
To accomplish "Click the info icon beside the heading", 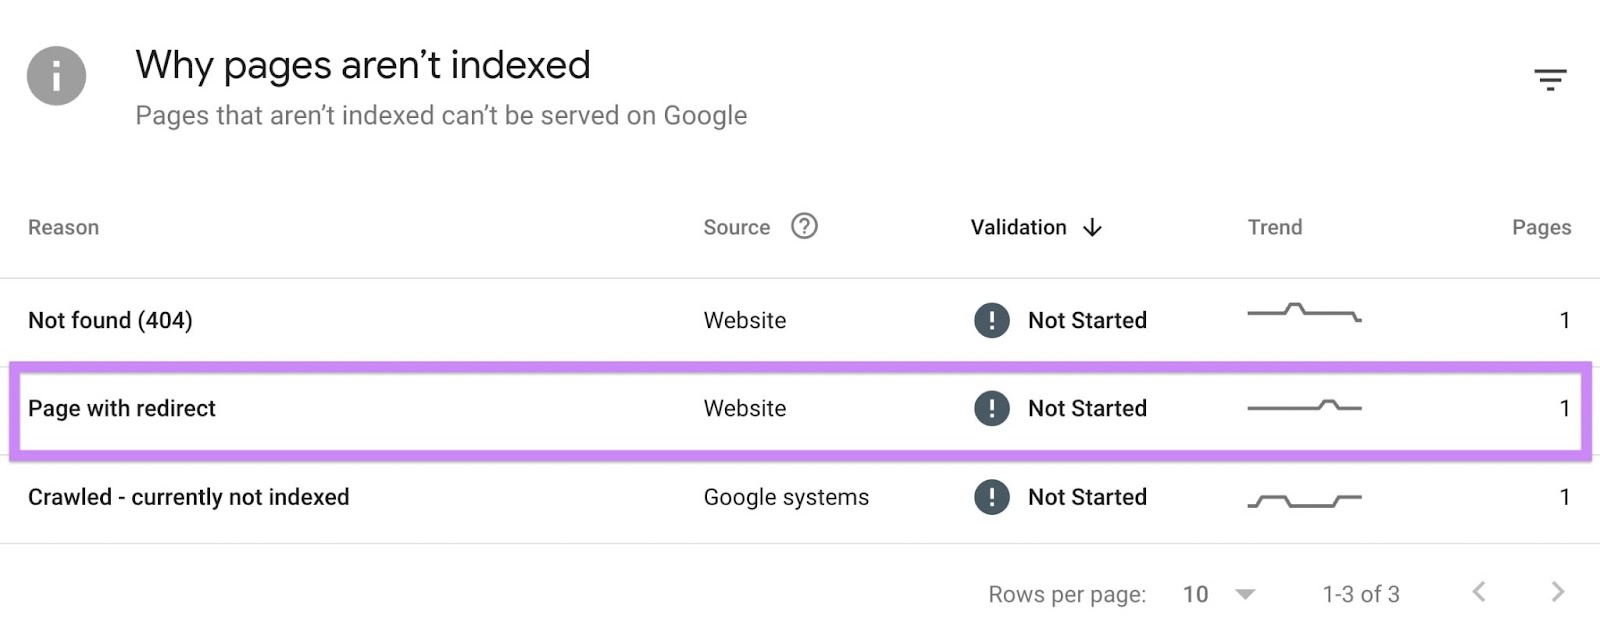I will click(x=56, y=76).
